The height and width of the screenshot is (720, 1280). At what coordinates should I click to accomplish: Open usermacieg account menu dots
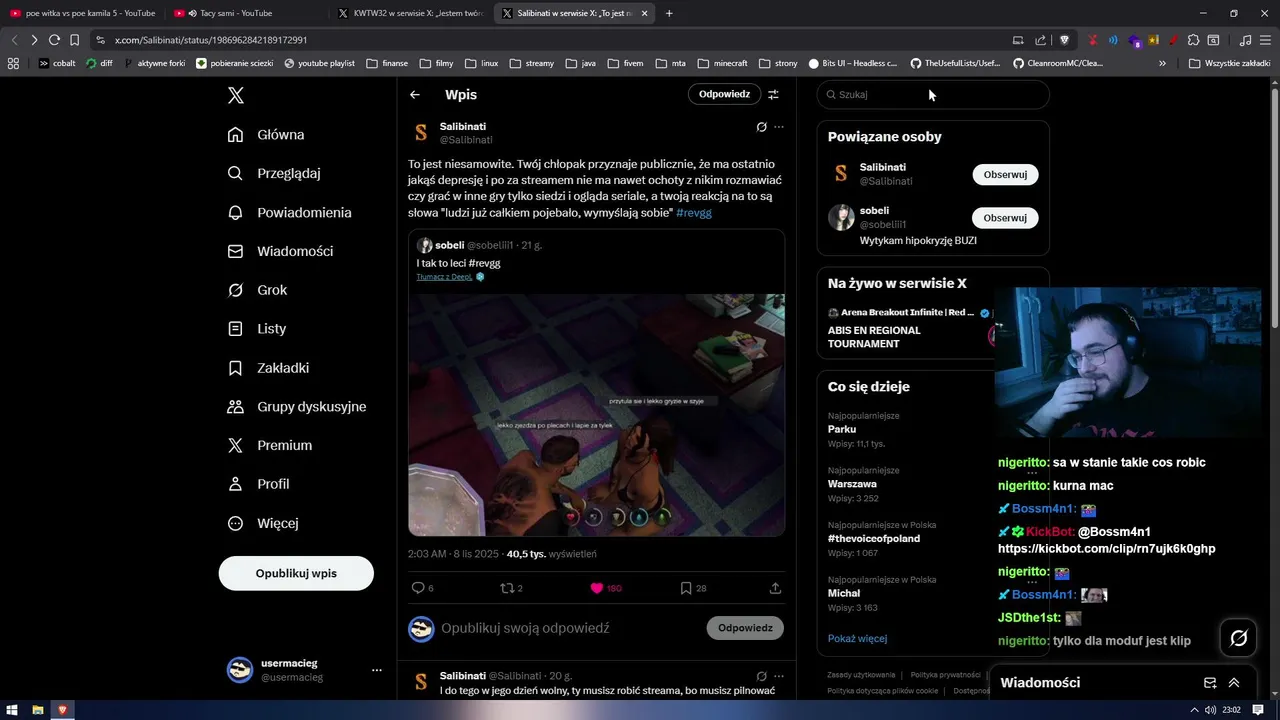click(376, 670)
